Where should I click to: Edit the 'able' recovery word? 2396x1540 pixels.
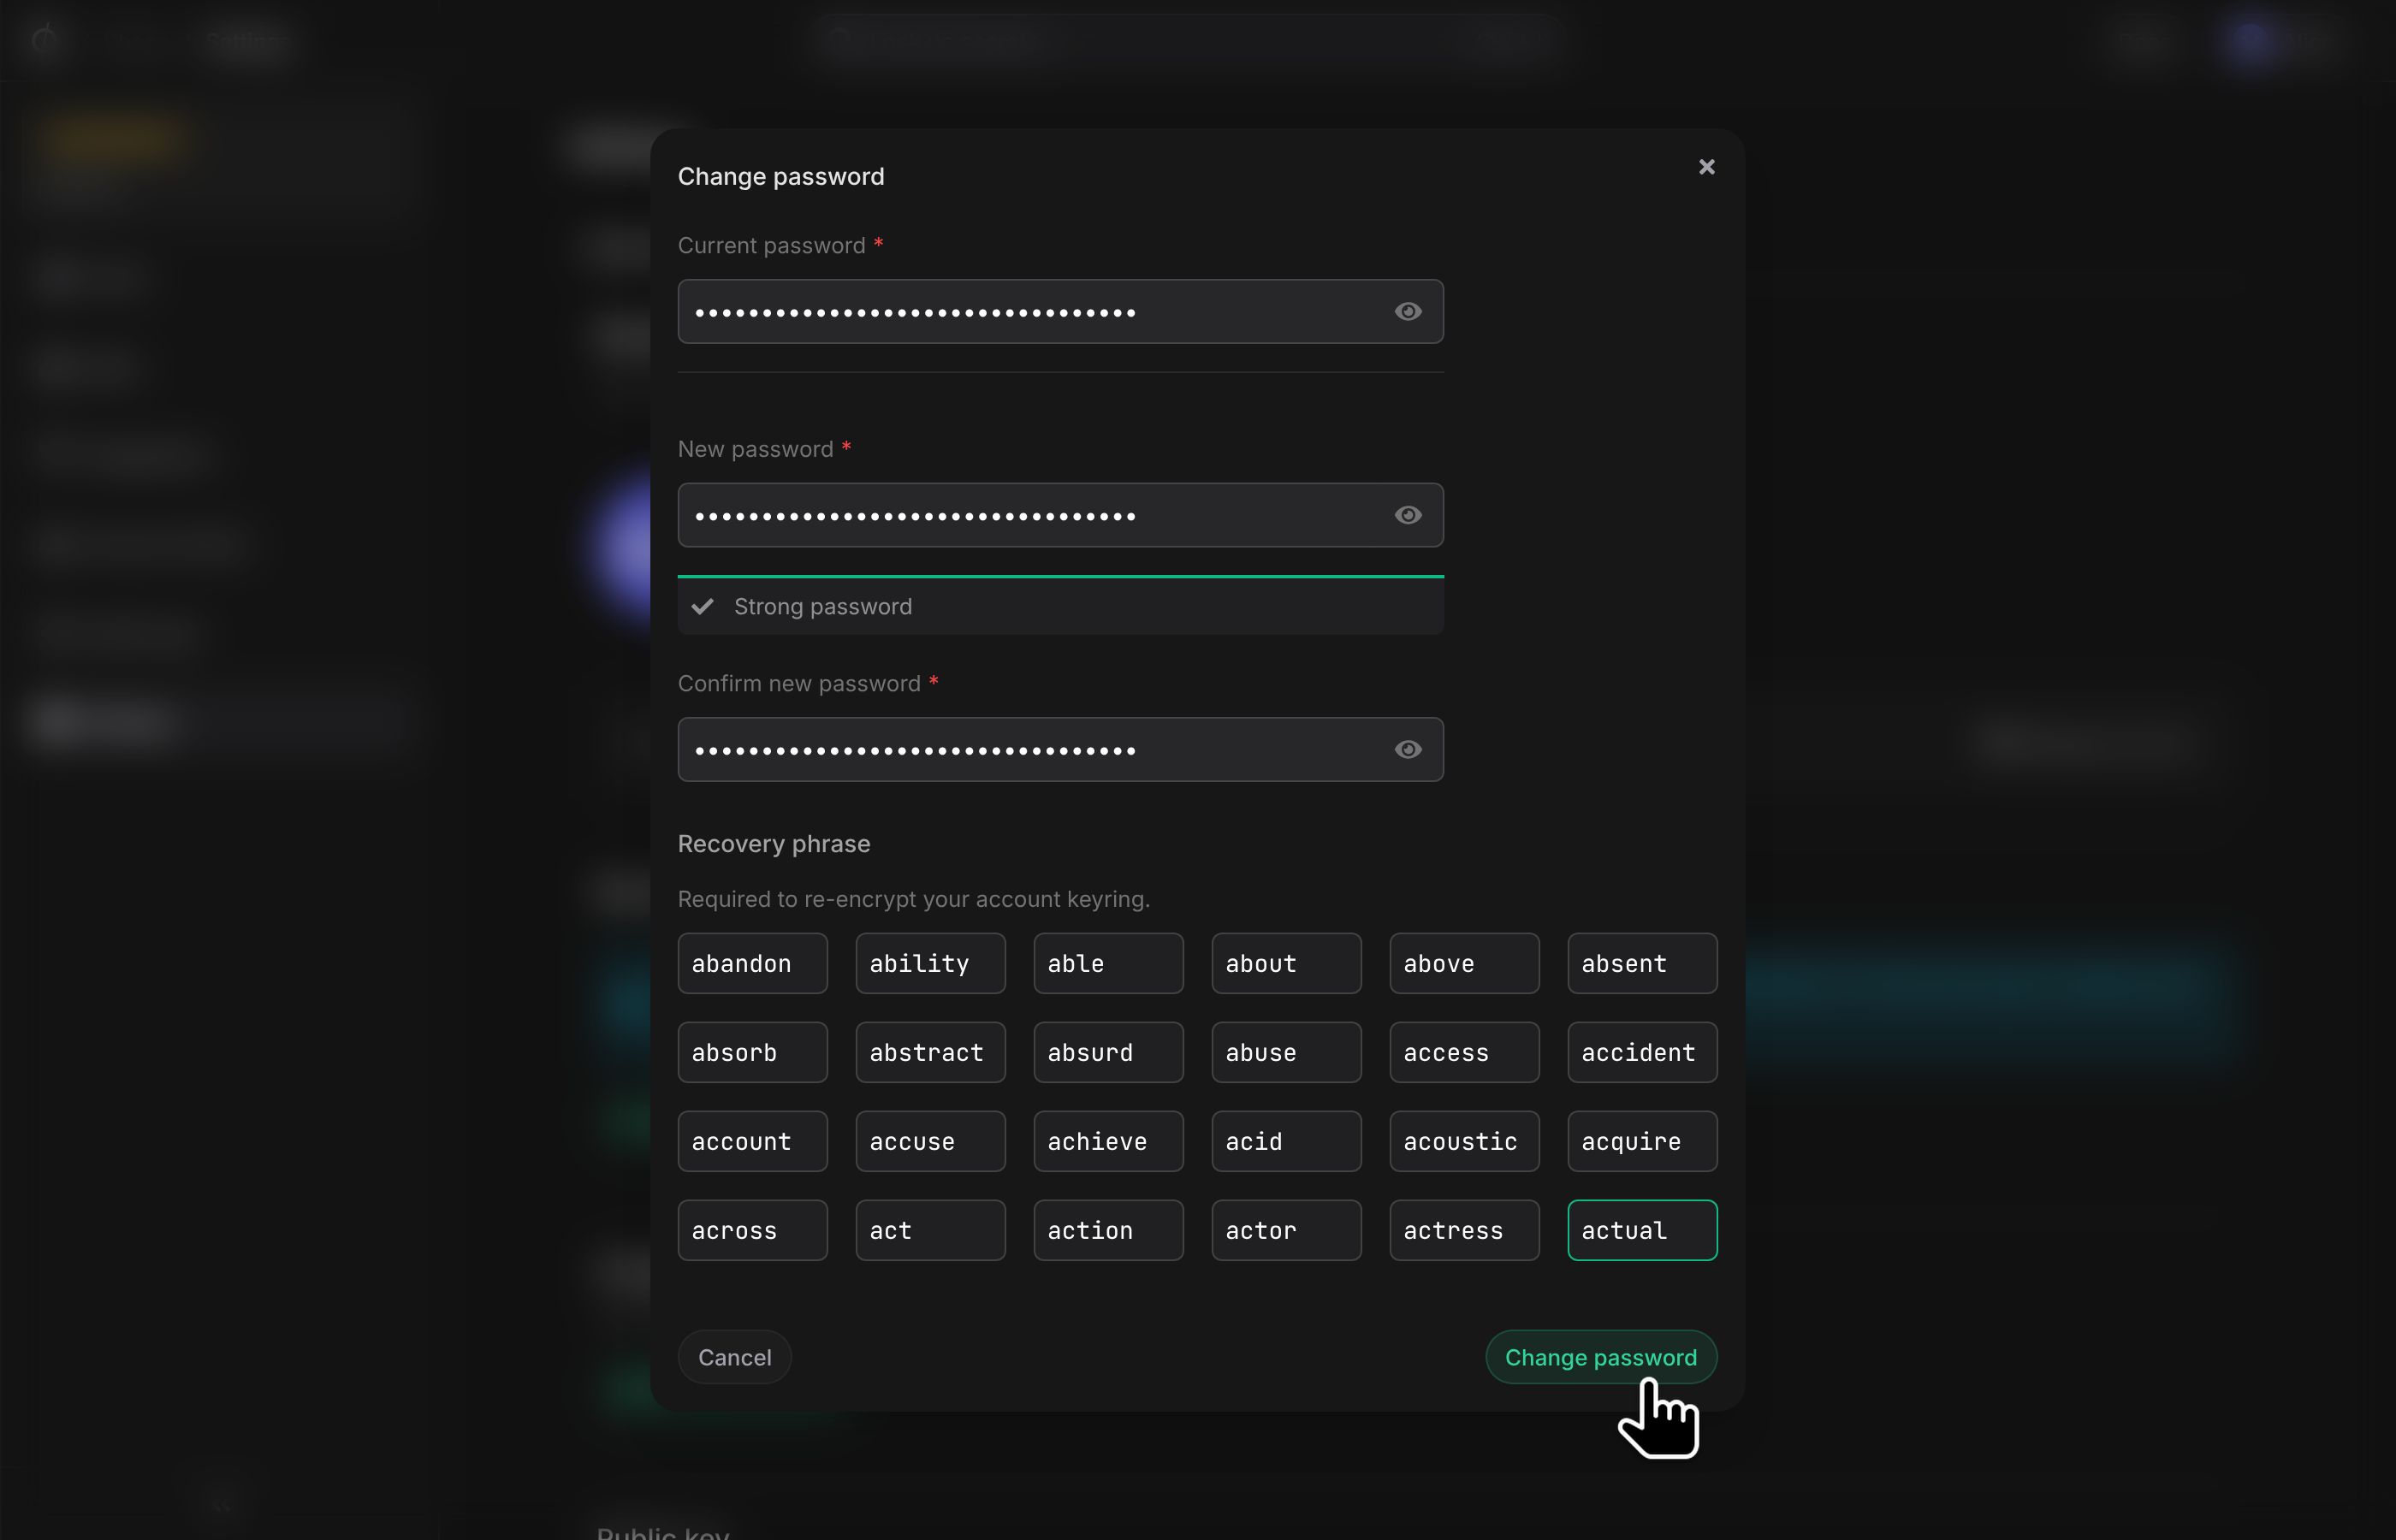point(1108,963)
